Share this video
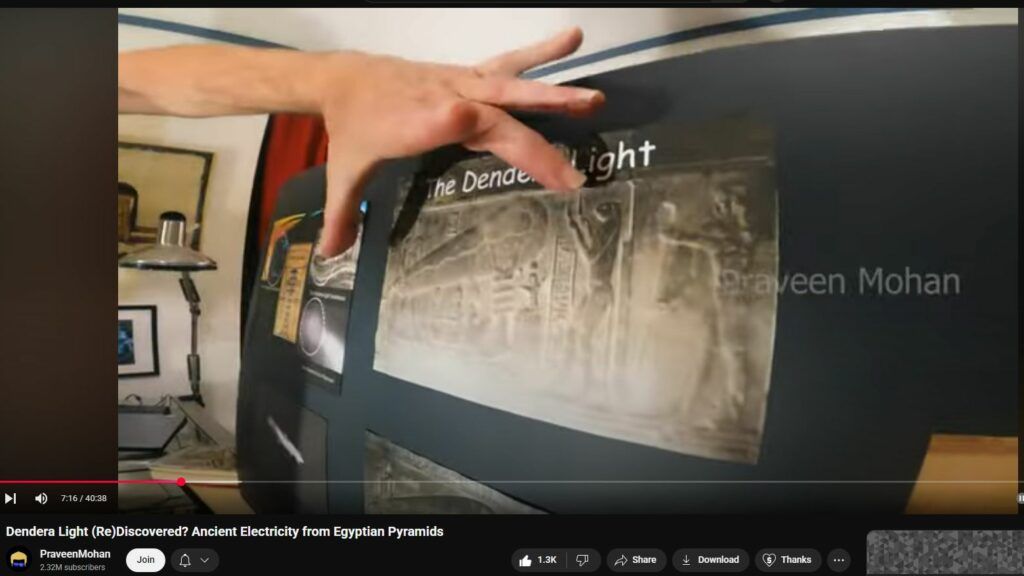Viewport: 1024px width, 576px height. (635, 560)
